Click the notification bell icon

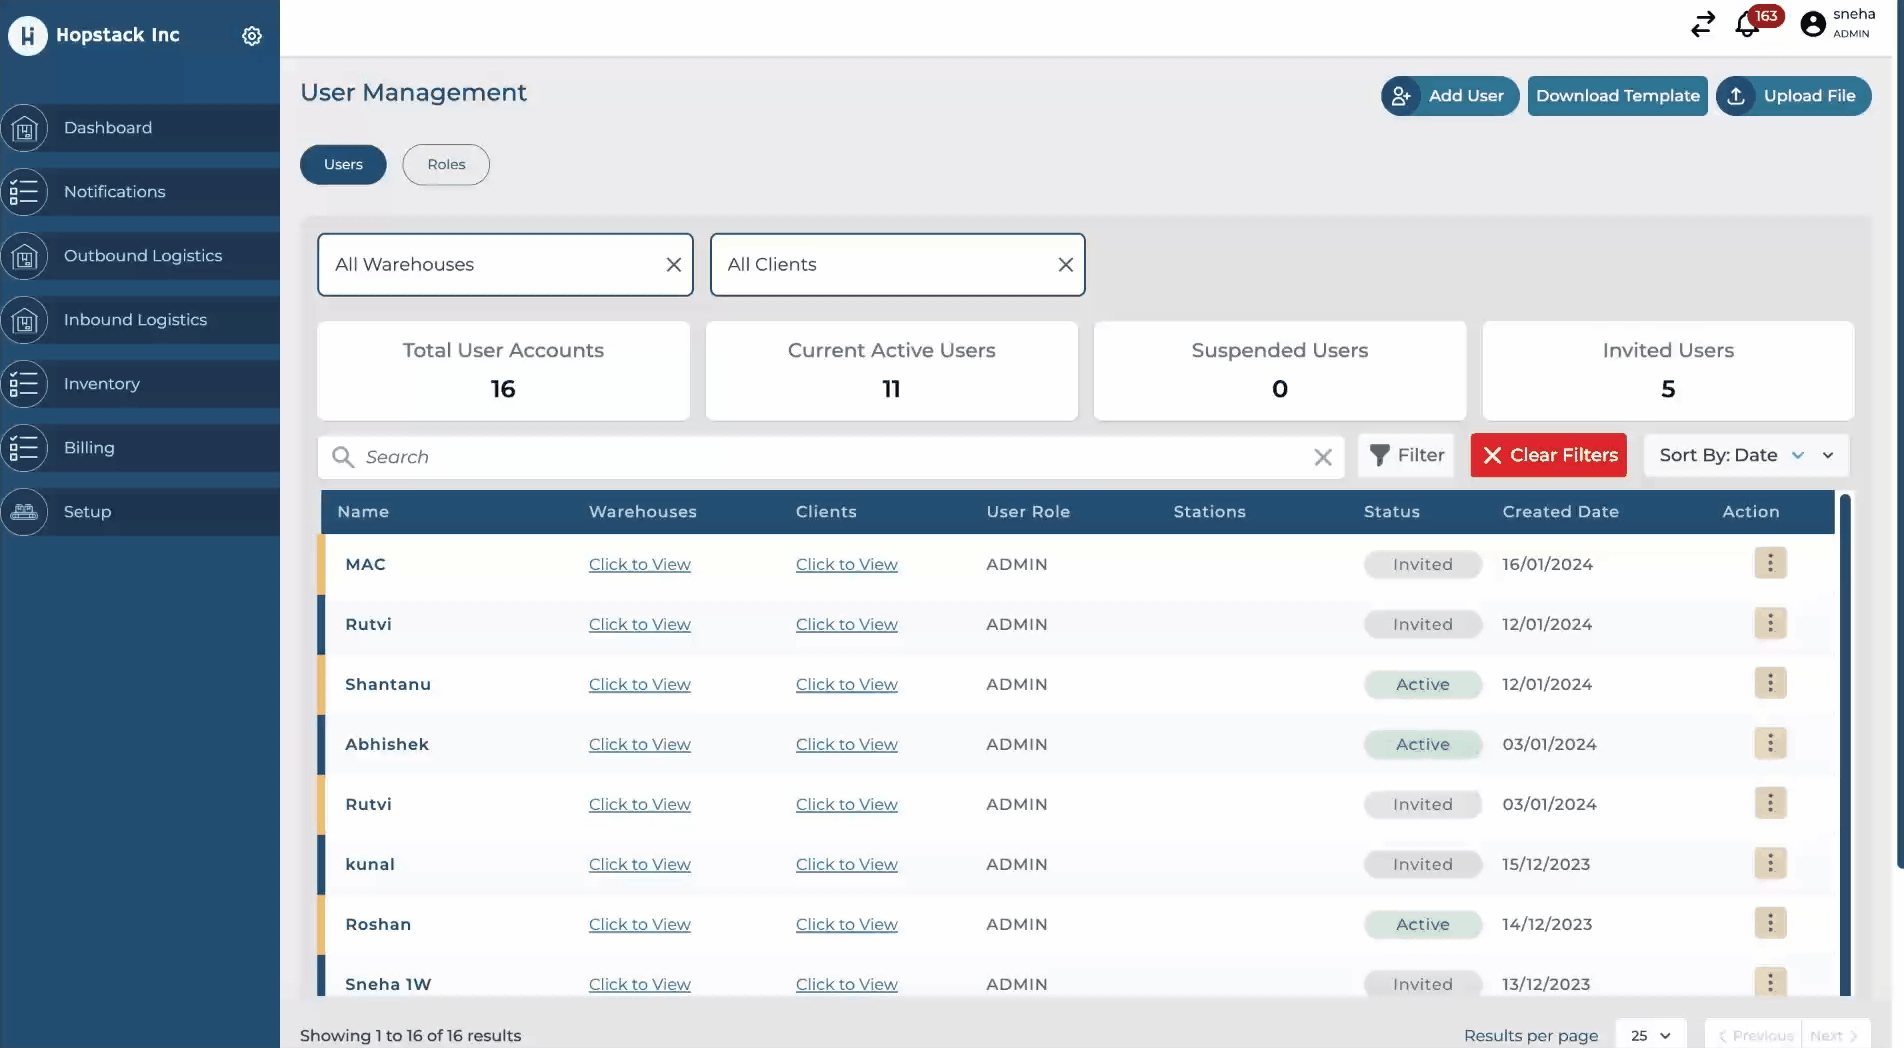click(x=1747, y=24)
